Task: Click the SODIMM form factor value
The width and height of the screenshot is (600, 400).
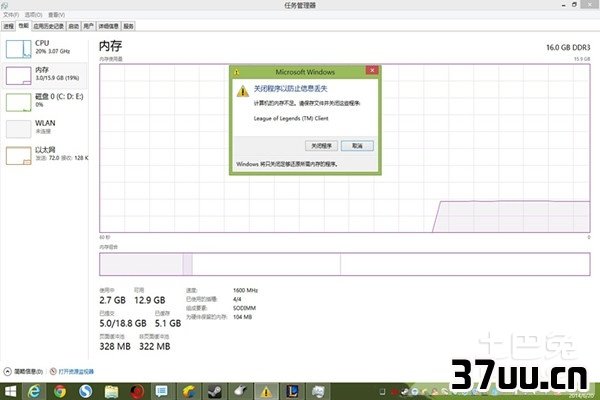Action: pyautogui.click(x=244, y=308)
